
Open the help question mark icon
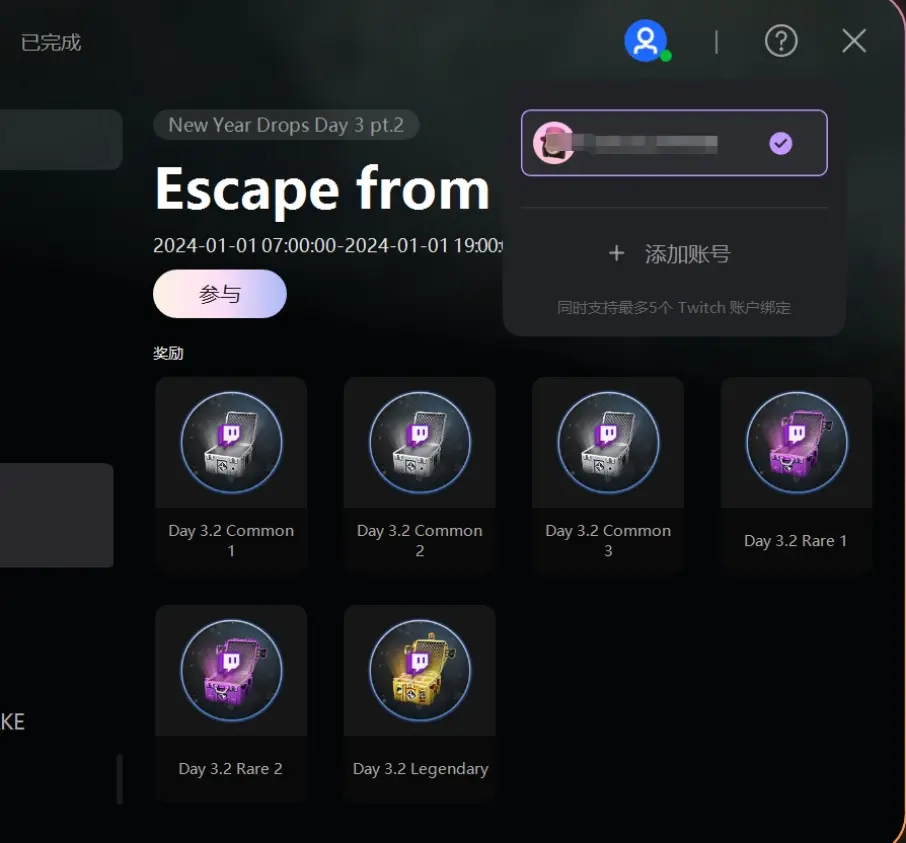781,41
